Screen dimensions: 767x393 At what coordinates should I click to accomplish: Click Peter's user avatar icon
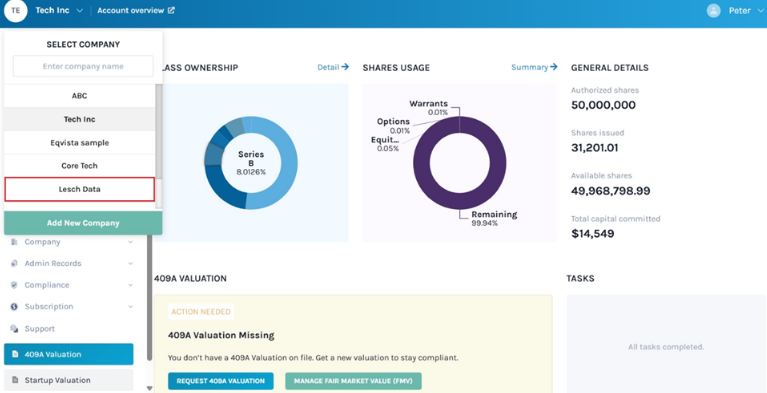click(714, 10)
